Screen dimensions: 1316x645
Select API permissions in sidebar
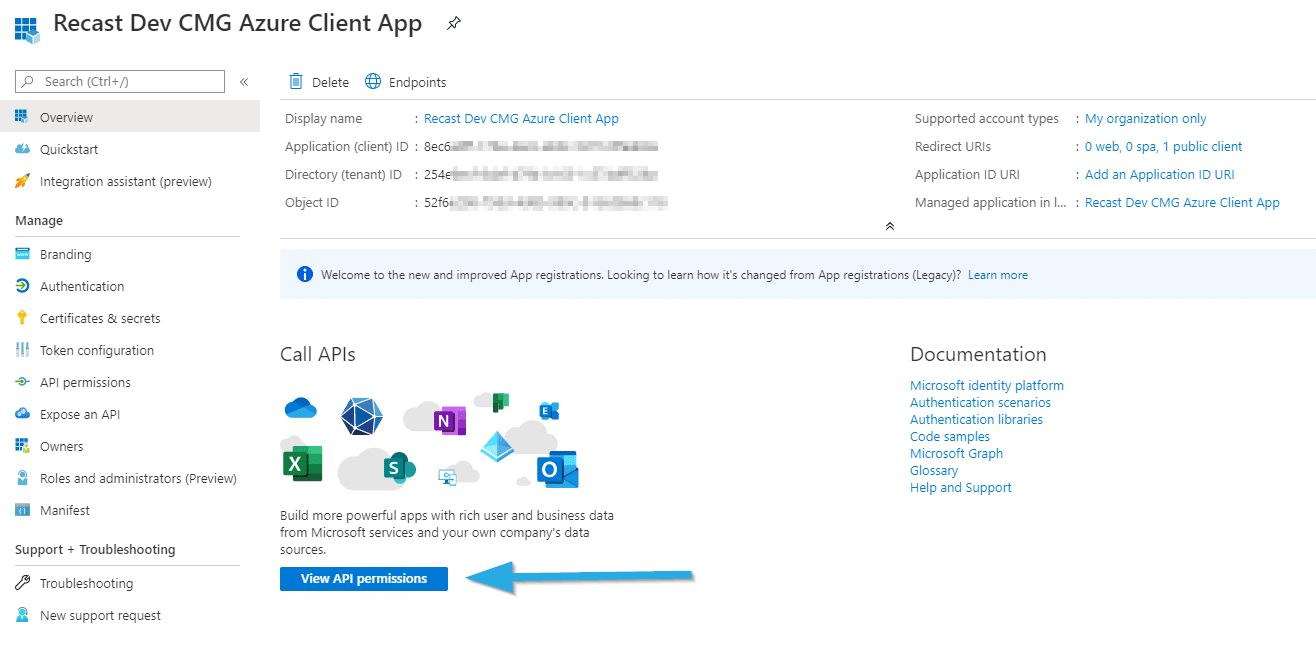(x=85, y=382)
